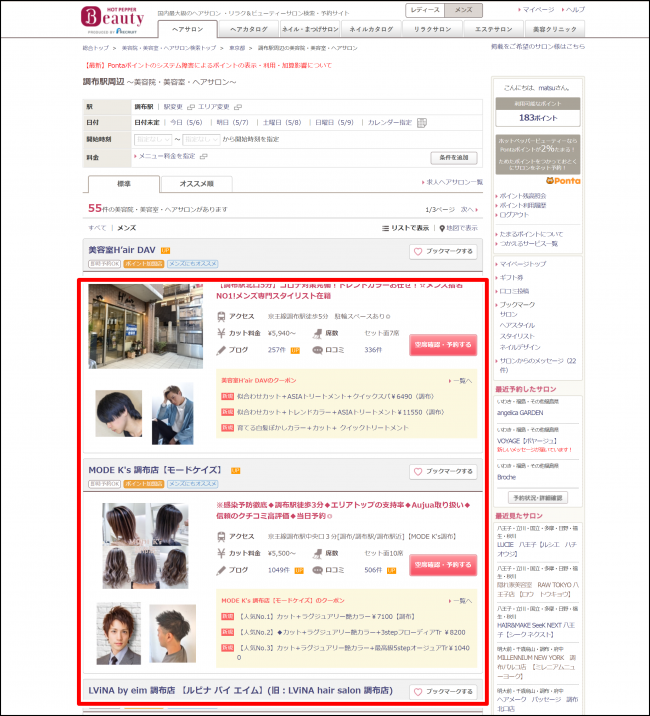Switch to ヘアカタログ tab

click(248, 29)
